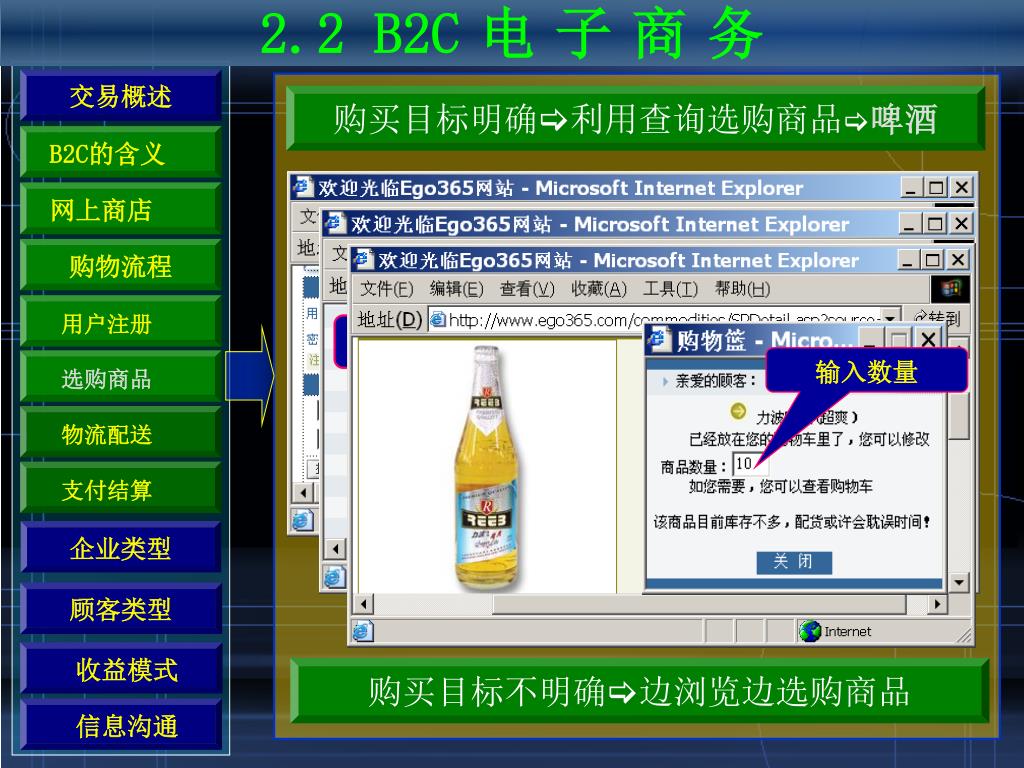
Task: Open 信息沟通 sidebar button
Action: pyautogui.click(x=121, y=726)
